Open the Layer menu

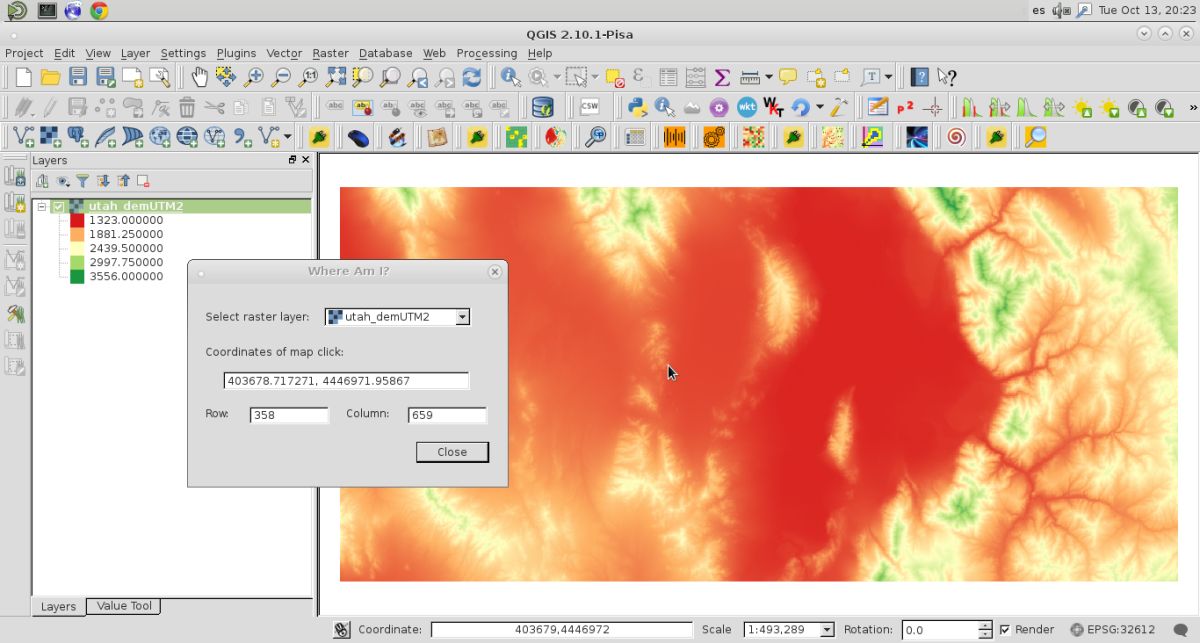pos(135,53)
